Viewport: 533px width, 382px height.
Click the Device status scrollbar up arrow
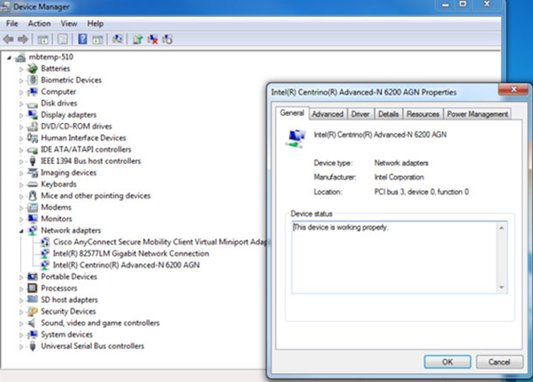[x=502, y=228]
